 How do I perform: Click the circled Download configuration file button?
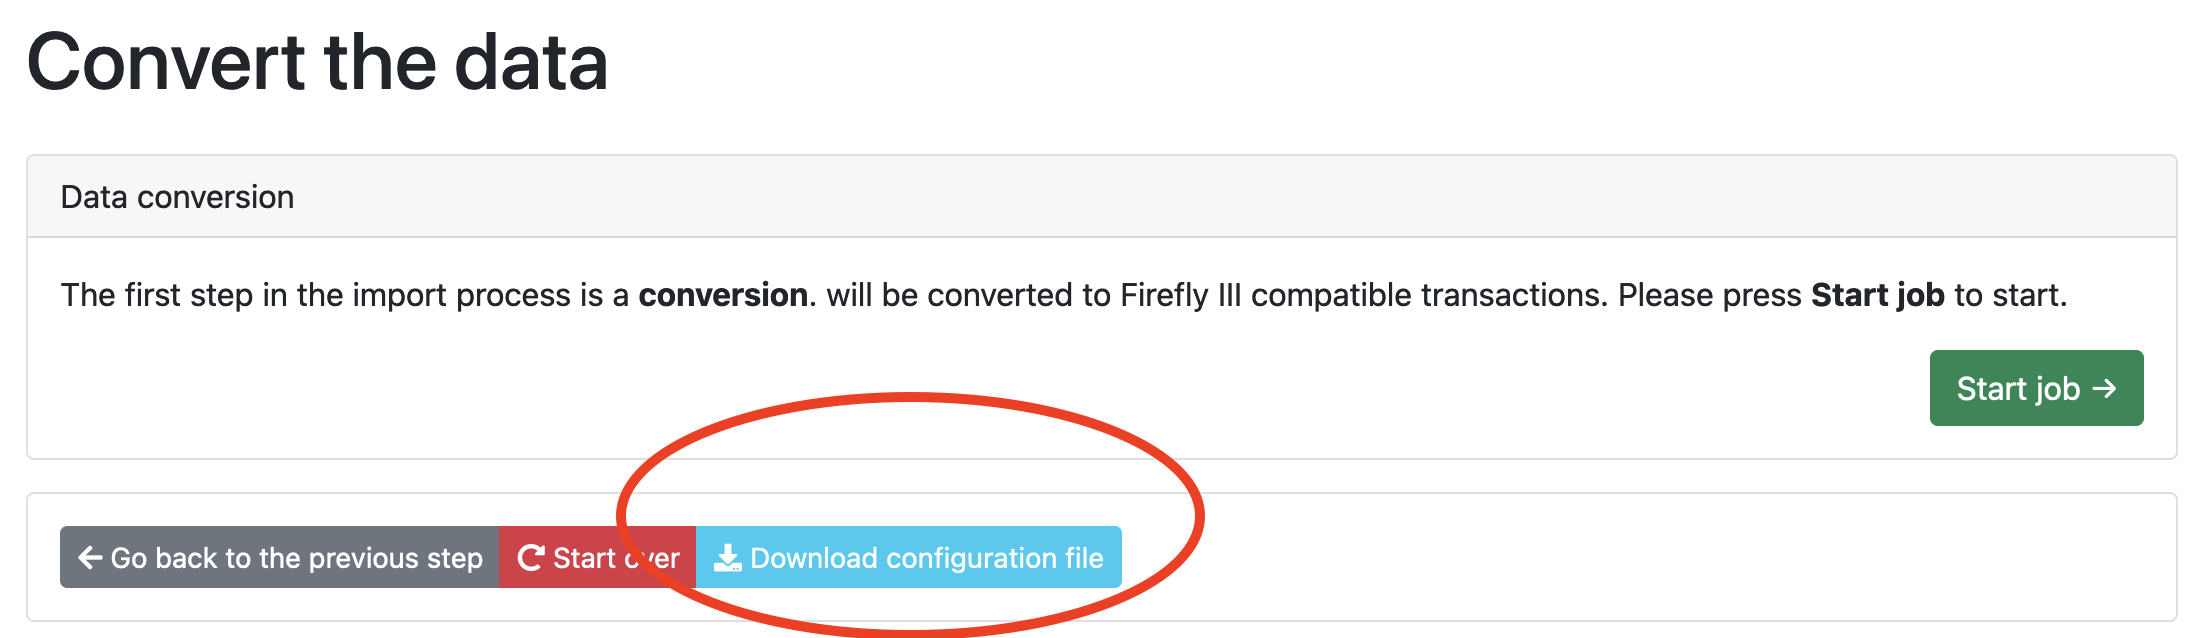coord(906,558)
